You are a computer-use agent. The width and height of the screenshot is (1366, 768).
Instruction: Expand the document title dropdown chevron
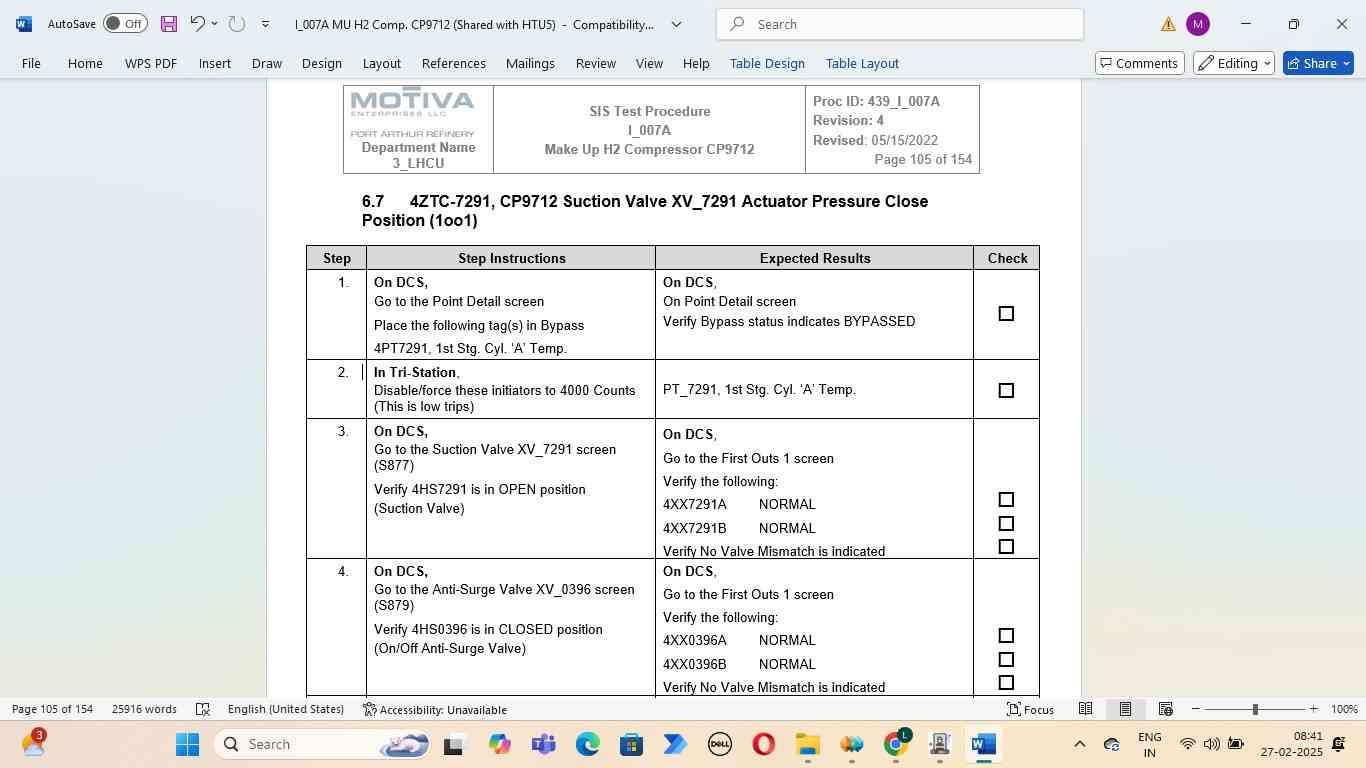pyautogui.click(x=676, y=24)
